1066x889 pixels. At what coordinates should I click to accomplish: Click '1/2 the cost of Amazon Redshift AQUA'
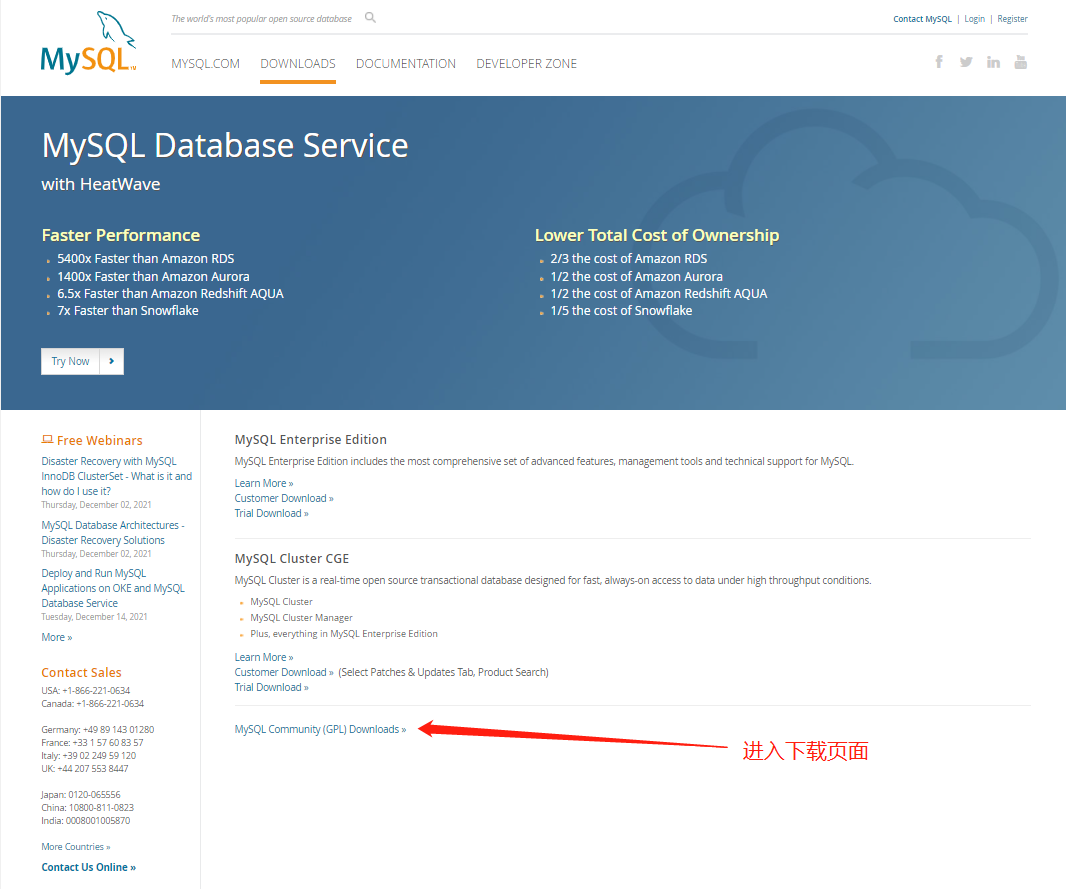tap(659, 294)
